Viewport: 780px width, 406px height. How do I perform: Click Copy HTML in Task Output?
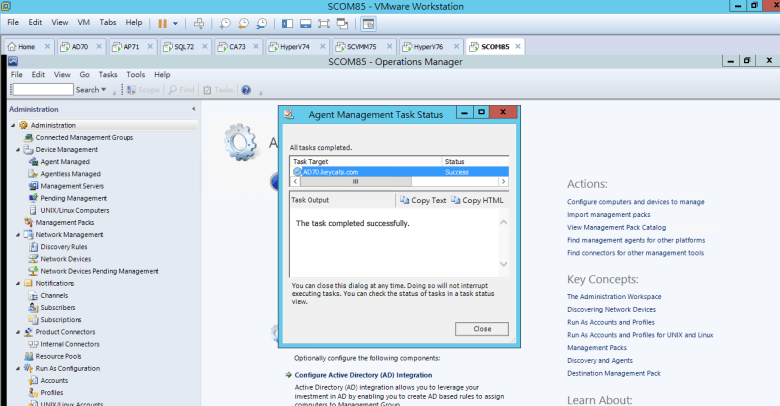(478, 200)
